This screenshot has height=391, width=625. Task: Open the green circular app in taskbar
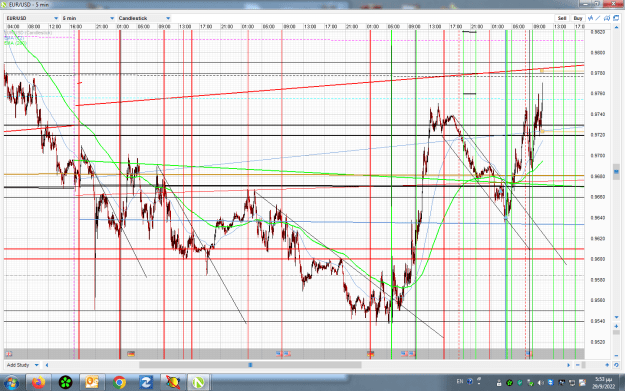coord(65,382)
